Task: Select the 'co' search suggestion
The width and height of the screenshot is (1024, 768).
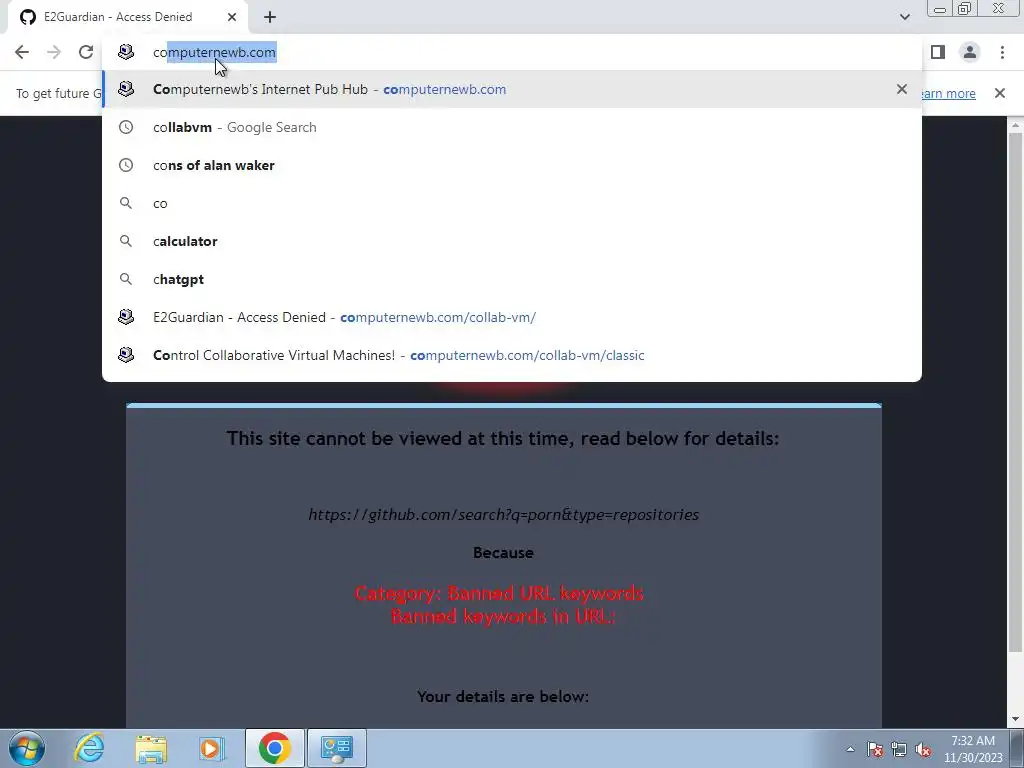Action: tap(512, 203)
